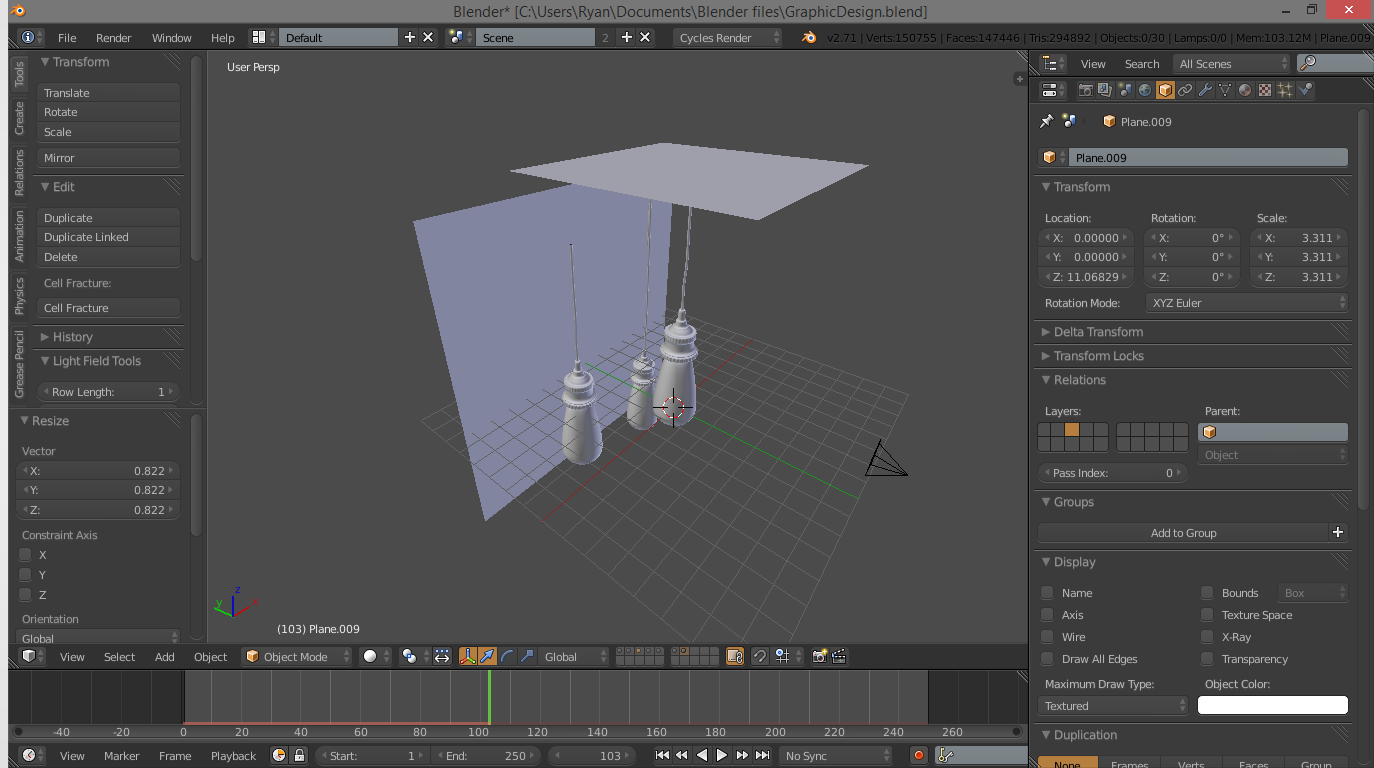Open the Texture properties tab (checker icon)
Viewport: 1374px width, 768px height.
(1265, 90)
